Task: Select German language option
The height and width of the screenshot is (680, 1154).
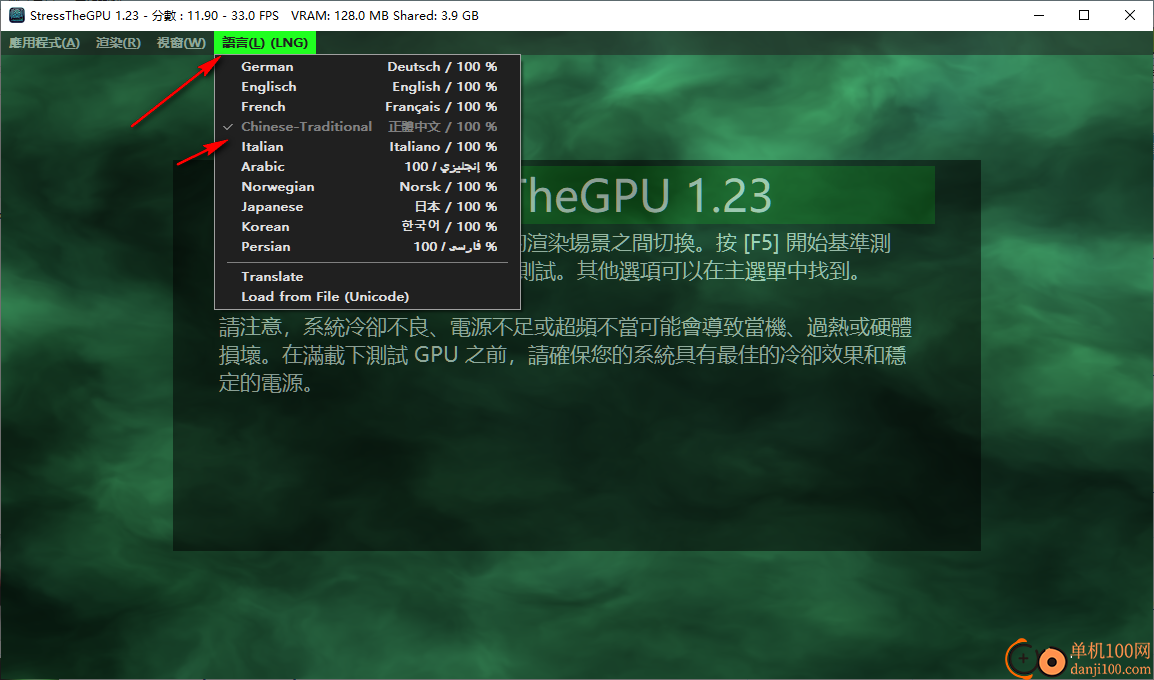Action: (367, 66)
